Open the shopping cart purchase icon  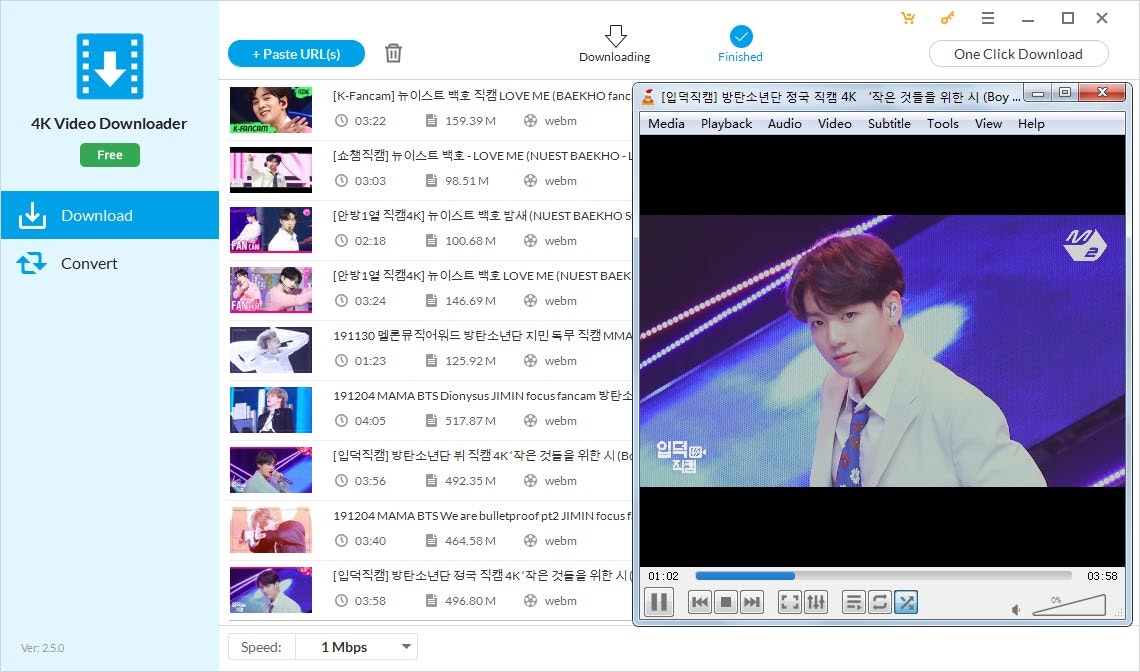(x=908, y=17)
